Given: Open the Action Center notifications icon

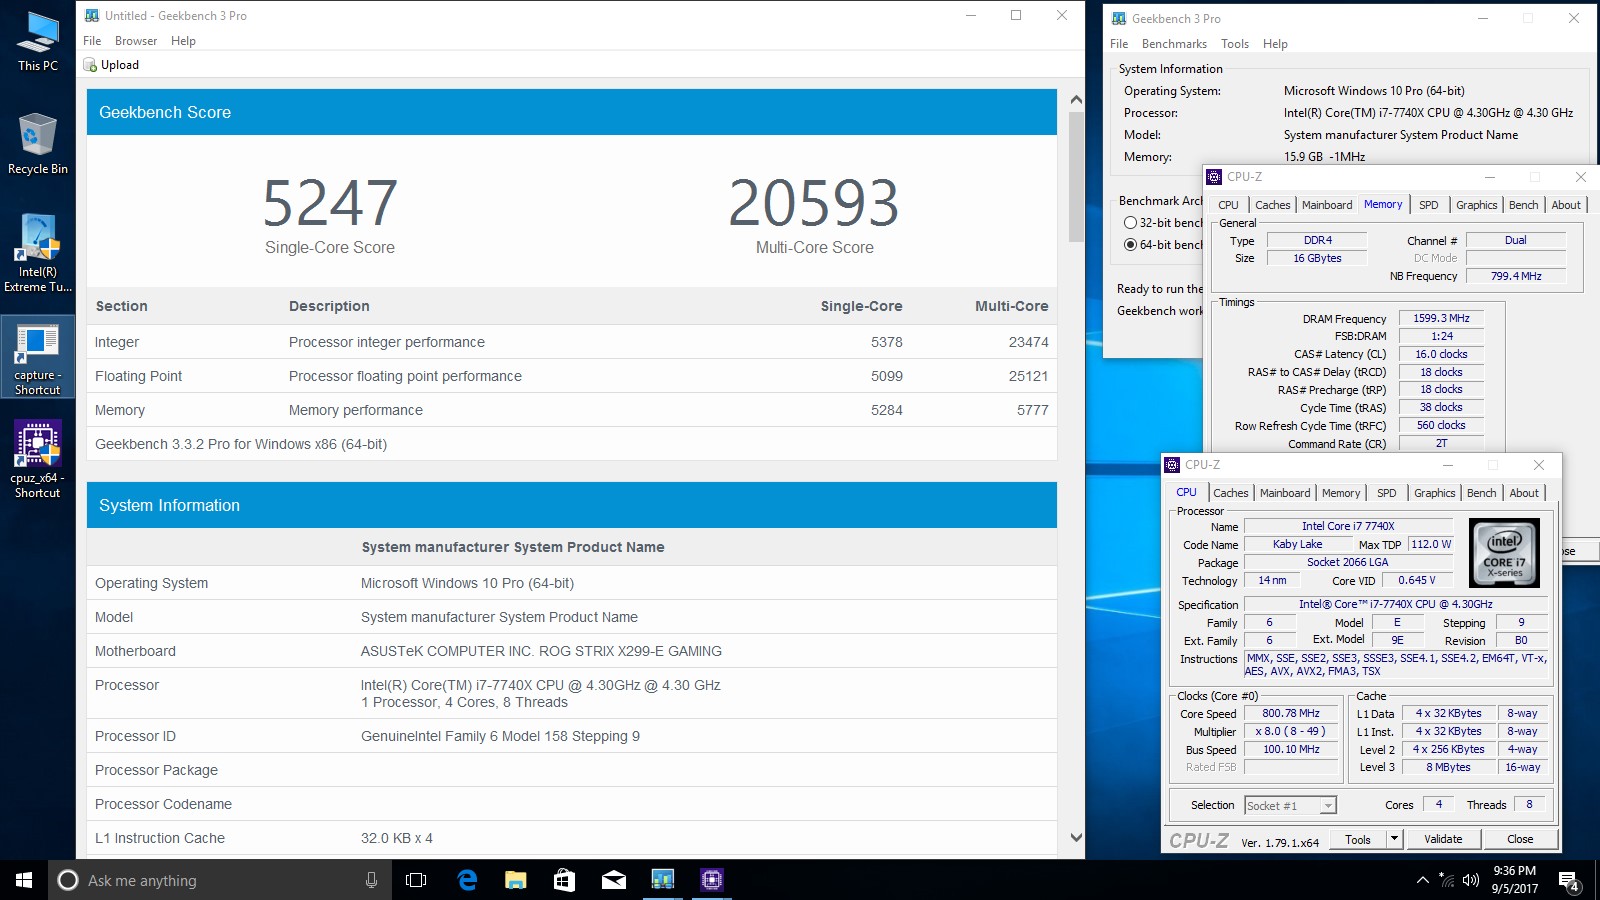Looking at the screenshot, I should pos(1569,881).
